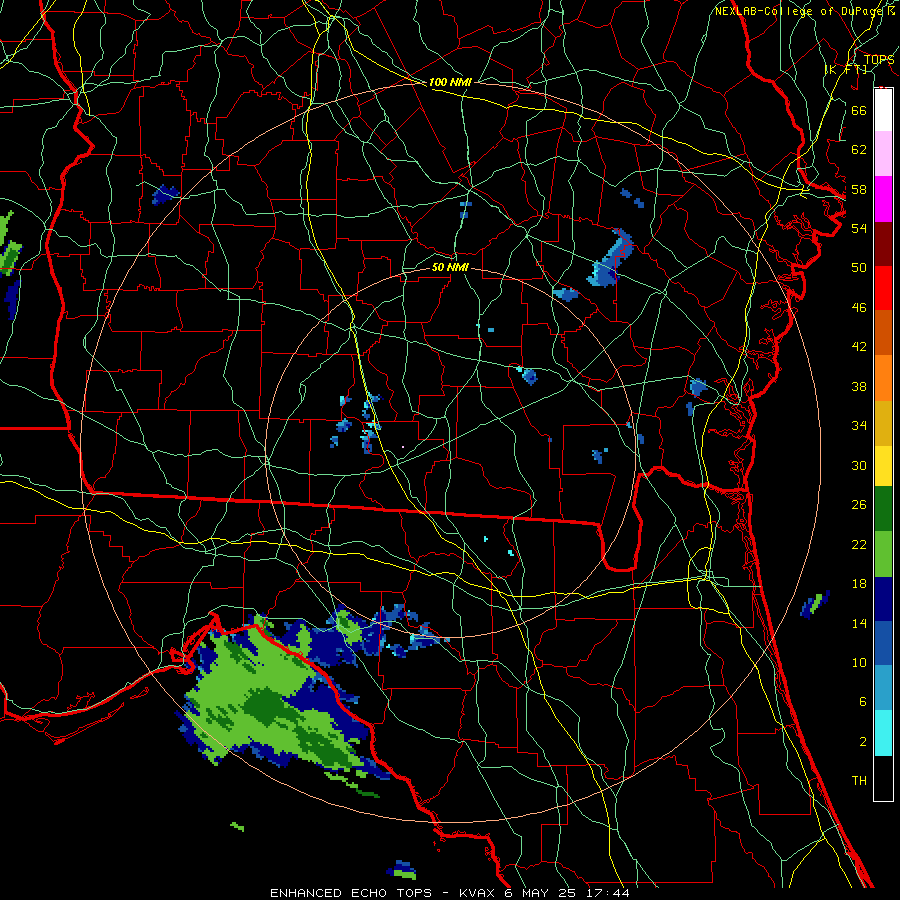
Task: Click the "TOPS" legend title
Action: click(x=879, y=59)
